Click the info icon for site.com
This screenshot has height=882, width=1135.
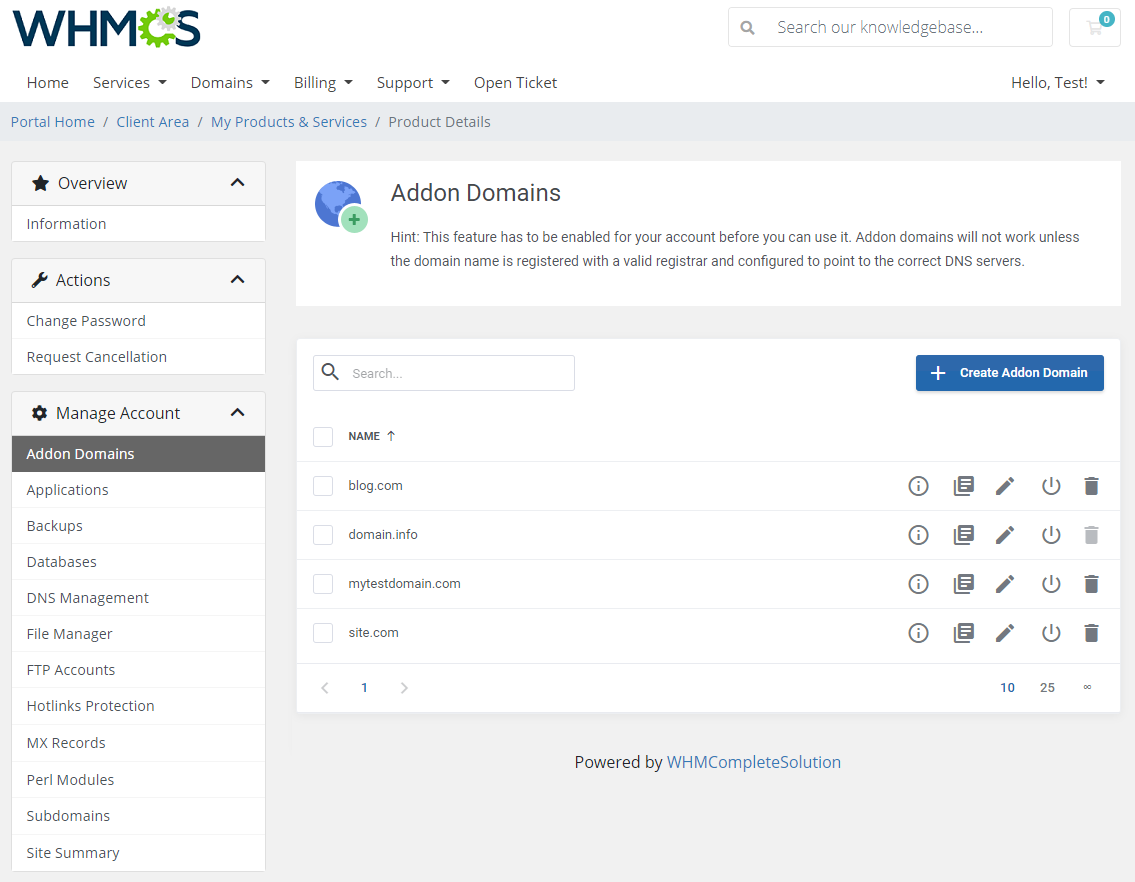pos(918,632)
